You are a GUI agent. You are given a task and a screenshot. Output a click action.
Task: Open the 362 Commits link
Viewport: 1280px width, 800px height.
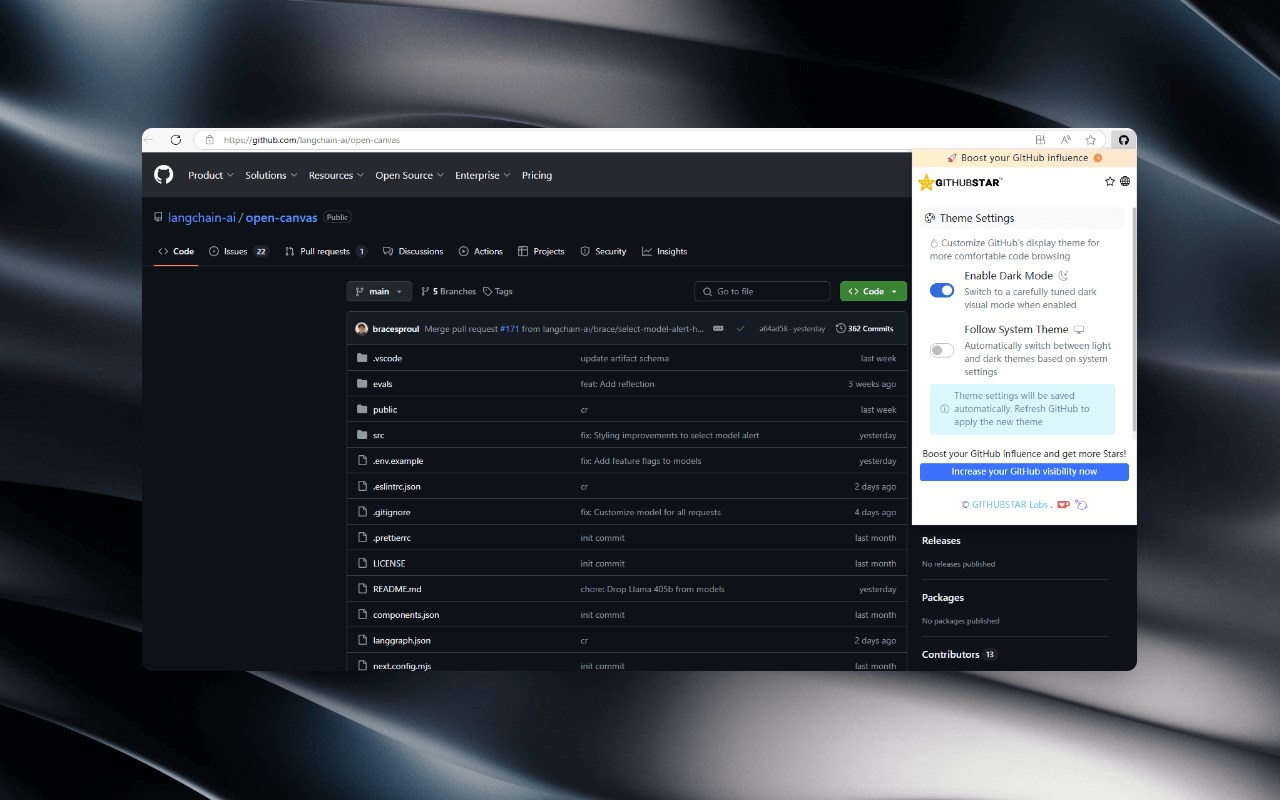(x=865, y=328)
